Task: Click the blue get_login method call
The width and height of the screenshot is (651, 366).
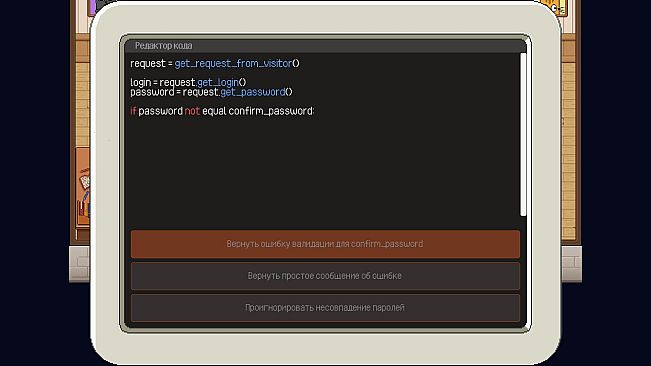Action: [x=218, y=83]
